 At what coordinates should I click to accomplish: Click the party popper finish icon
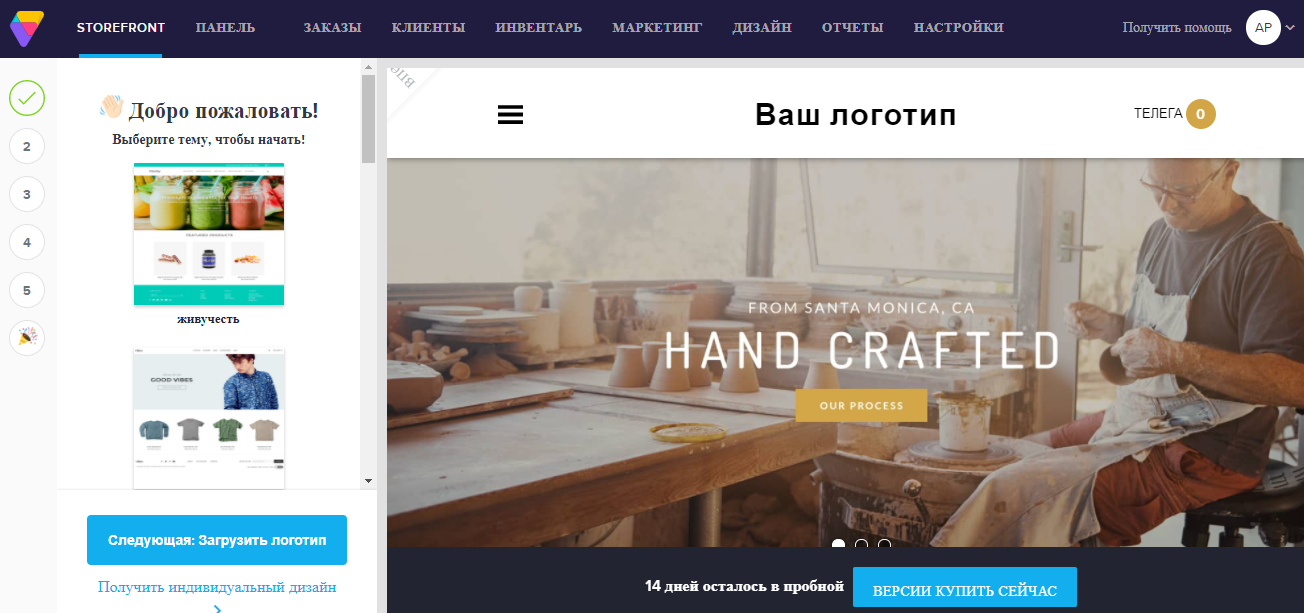(x=27, y=338)
